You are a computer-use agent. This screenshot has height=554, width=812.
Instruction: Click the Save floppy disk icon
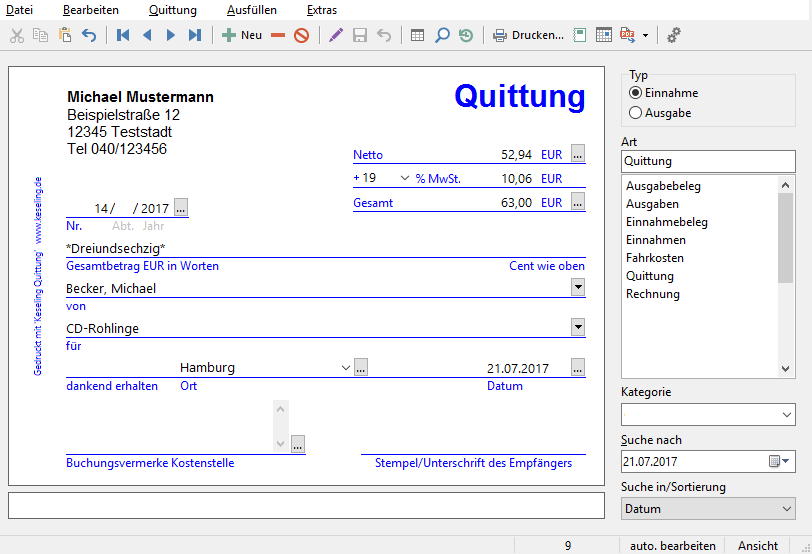click(x=360, y=35)
